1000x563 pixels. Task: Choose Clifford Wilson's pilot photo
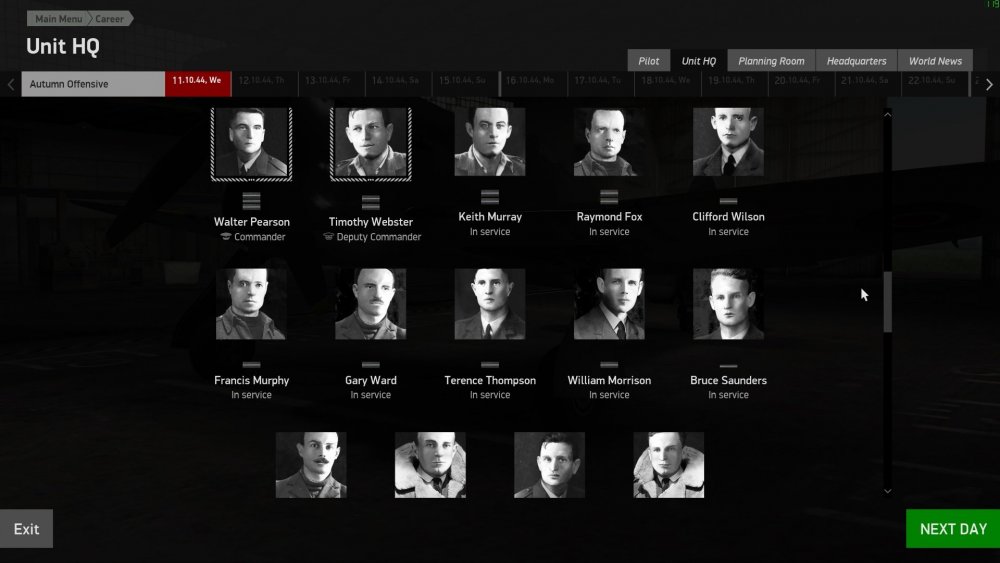click(728, 142)
